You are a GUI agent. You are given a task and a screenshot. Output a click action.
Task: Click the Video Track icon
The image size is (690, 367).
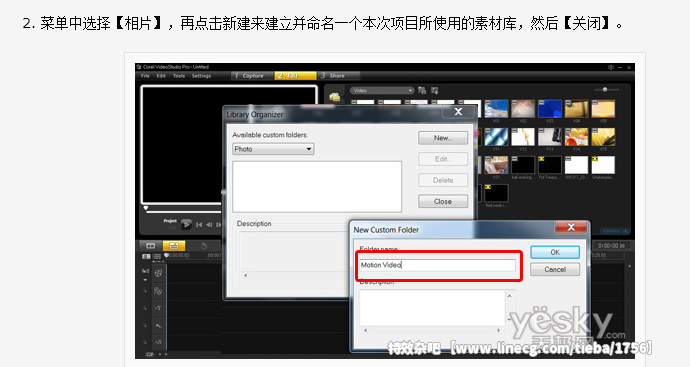(158, 273)
